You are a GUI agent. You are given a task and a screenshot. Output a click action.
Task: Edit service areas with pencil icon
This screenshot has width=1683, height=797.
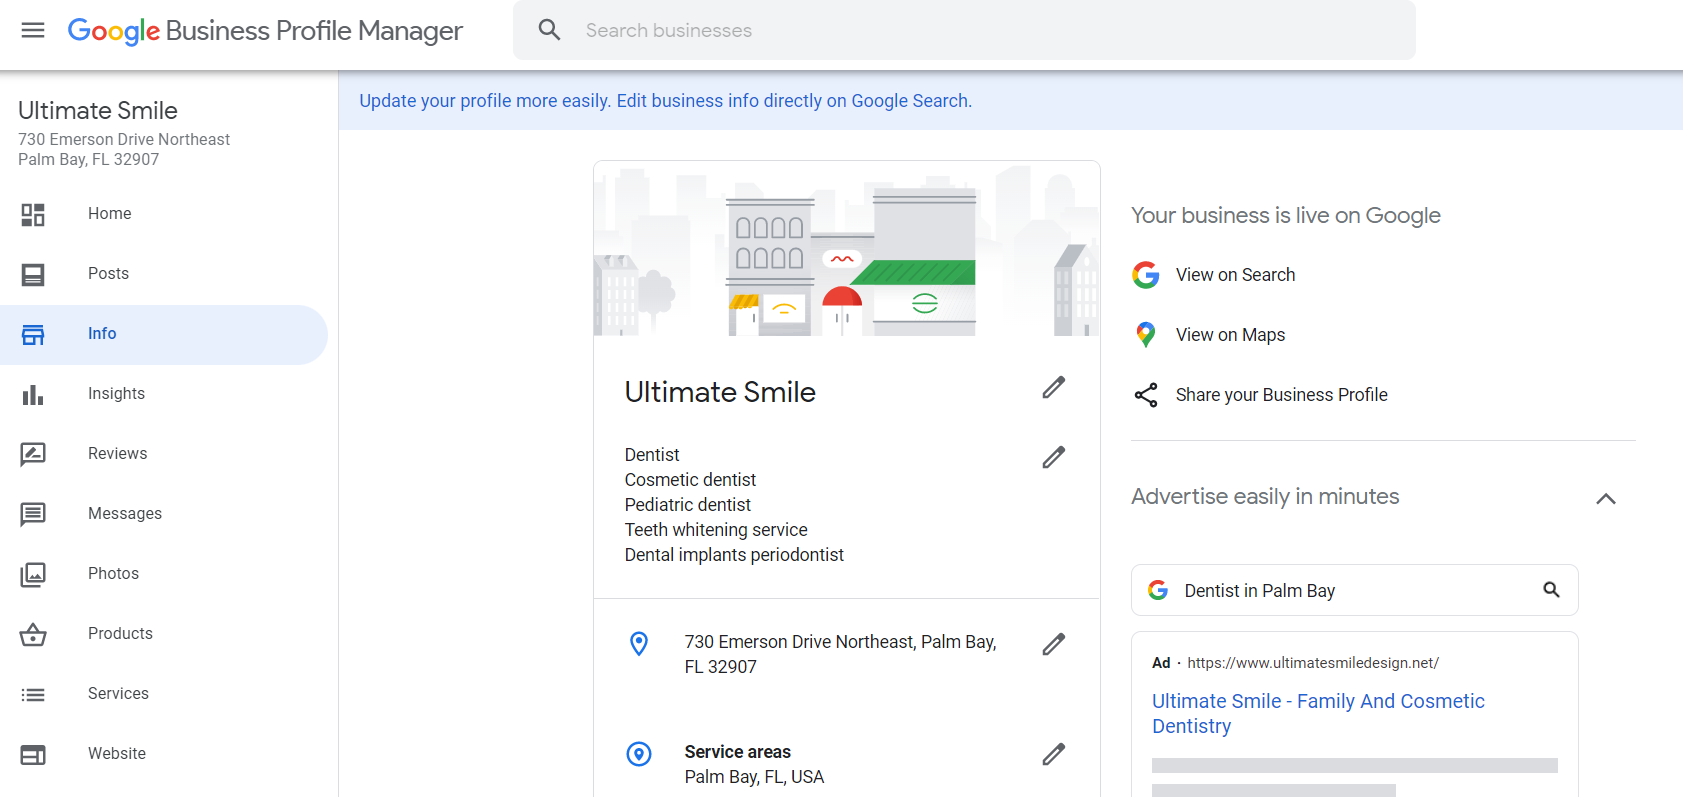[x=1053, y=755]
